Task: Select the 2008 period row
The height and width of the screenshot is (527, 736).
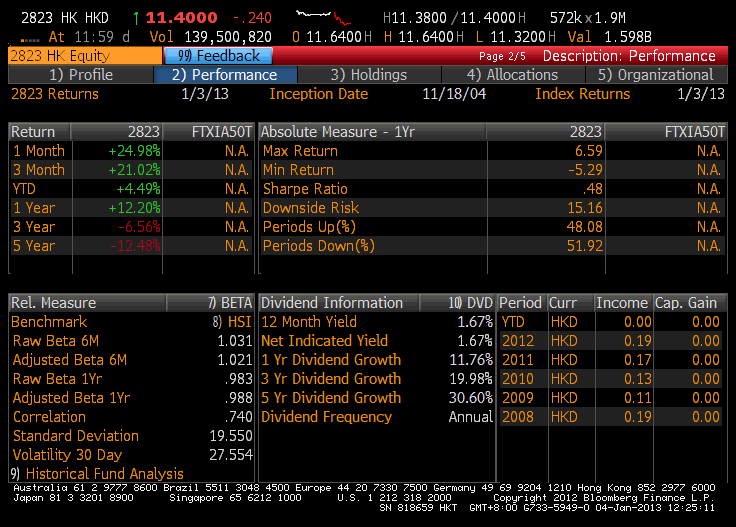Action: tap(610, 417)
